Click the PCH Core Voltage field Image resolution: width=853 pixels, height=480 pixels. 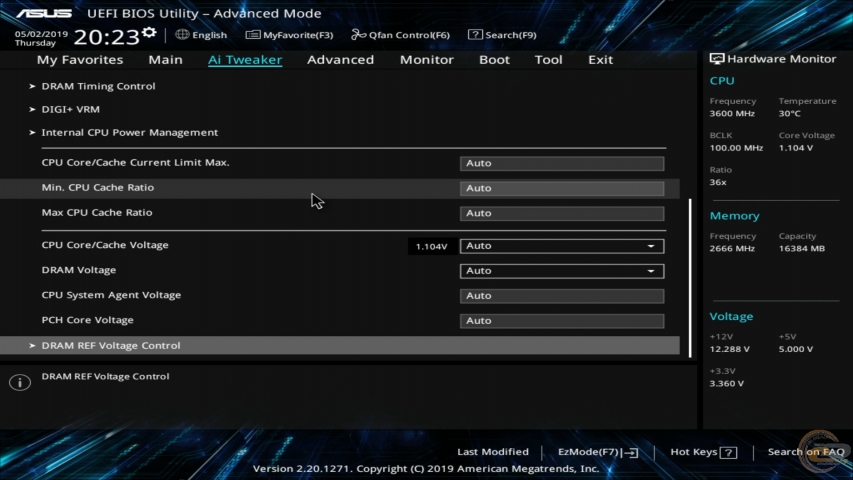(x=562, y=321)
